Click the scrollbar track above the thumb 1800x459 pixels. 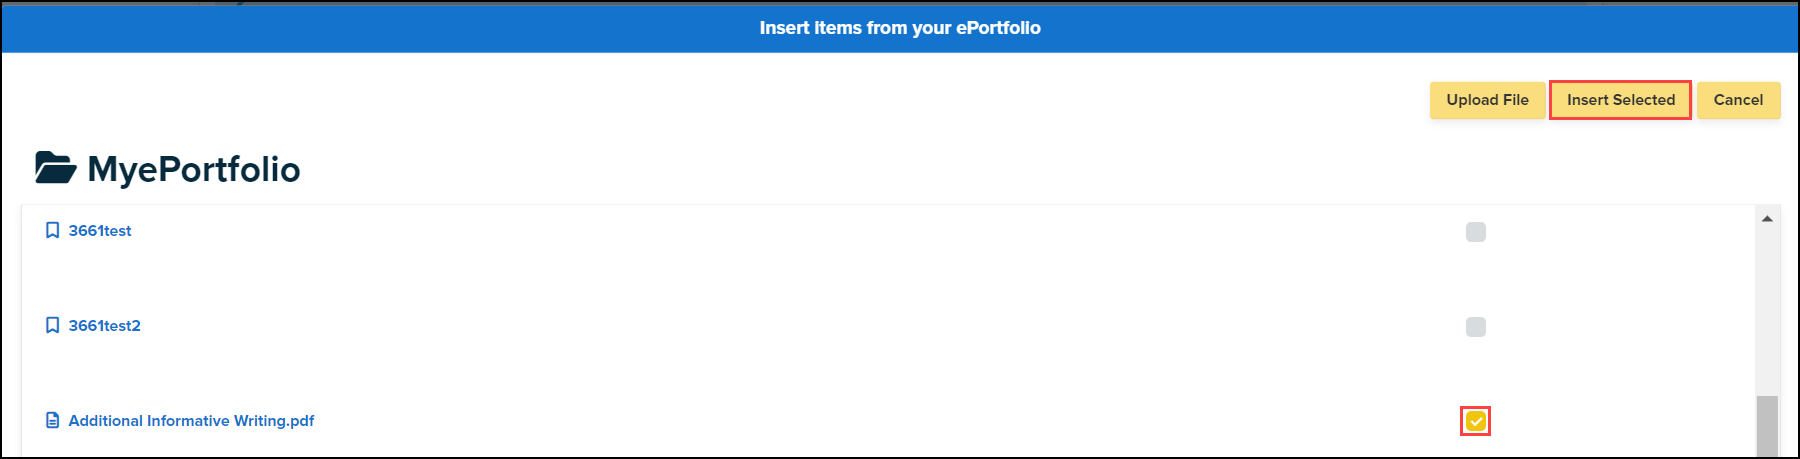[1767, 310]
